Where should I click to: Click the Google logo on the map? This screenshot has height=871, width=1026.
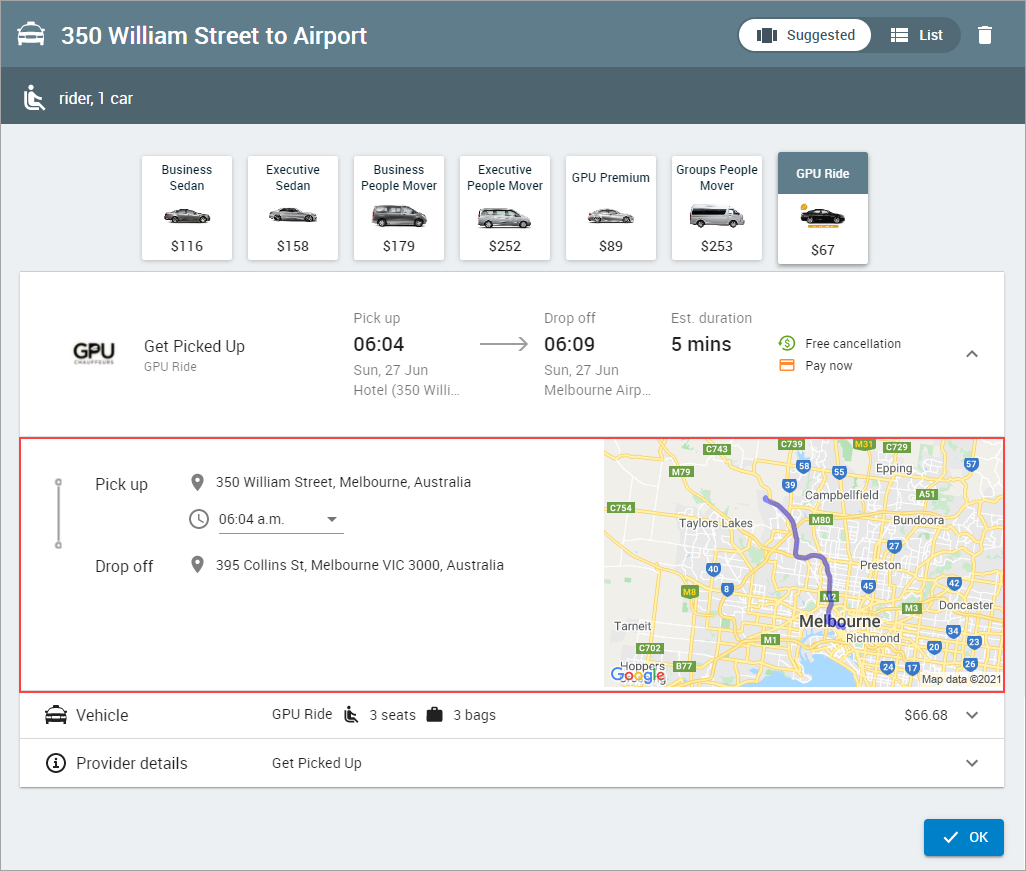tap(638, 673)
